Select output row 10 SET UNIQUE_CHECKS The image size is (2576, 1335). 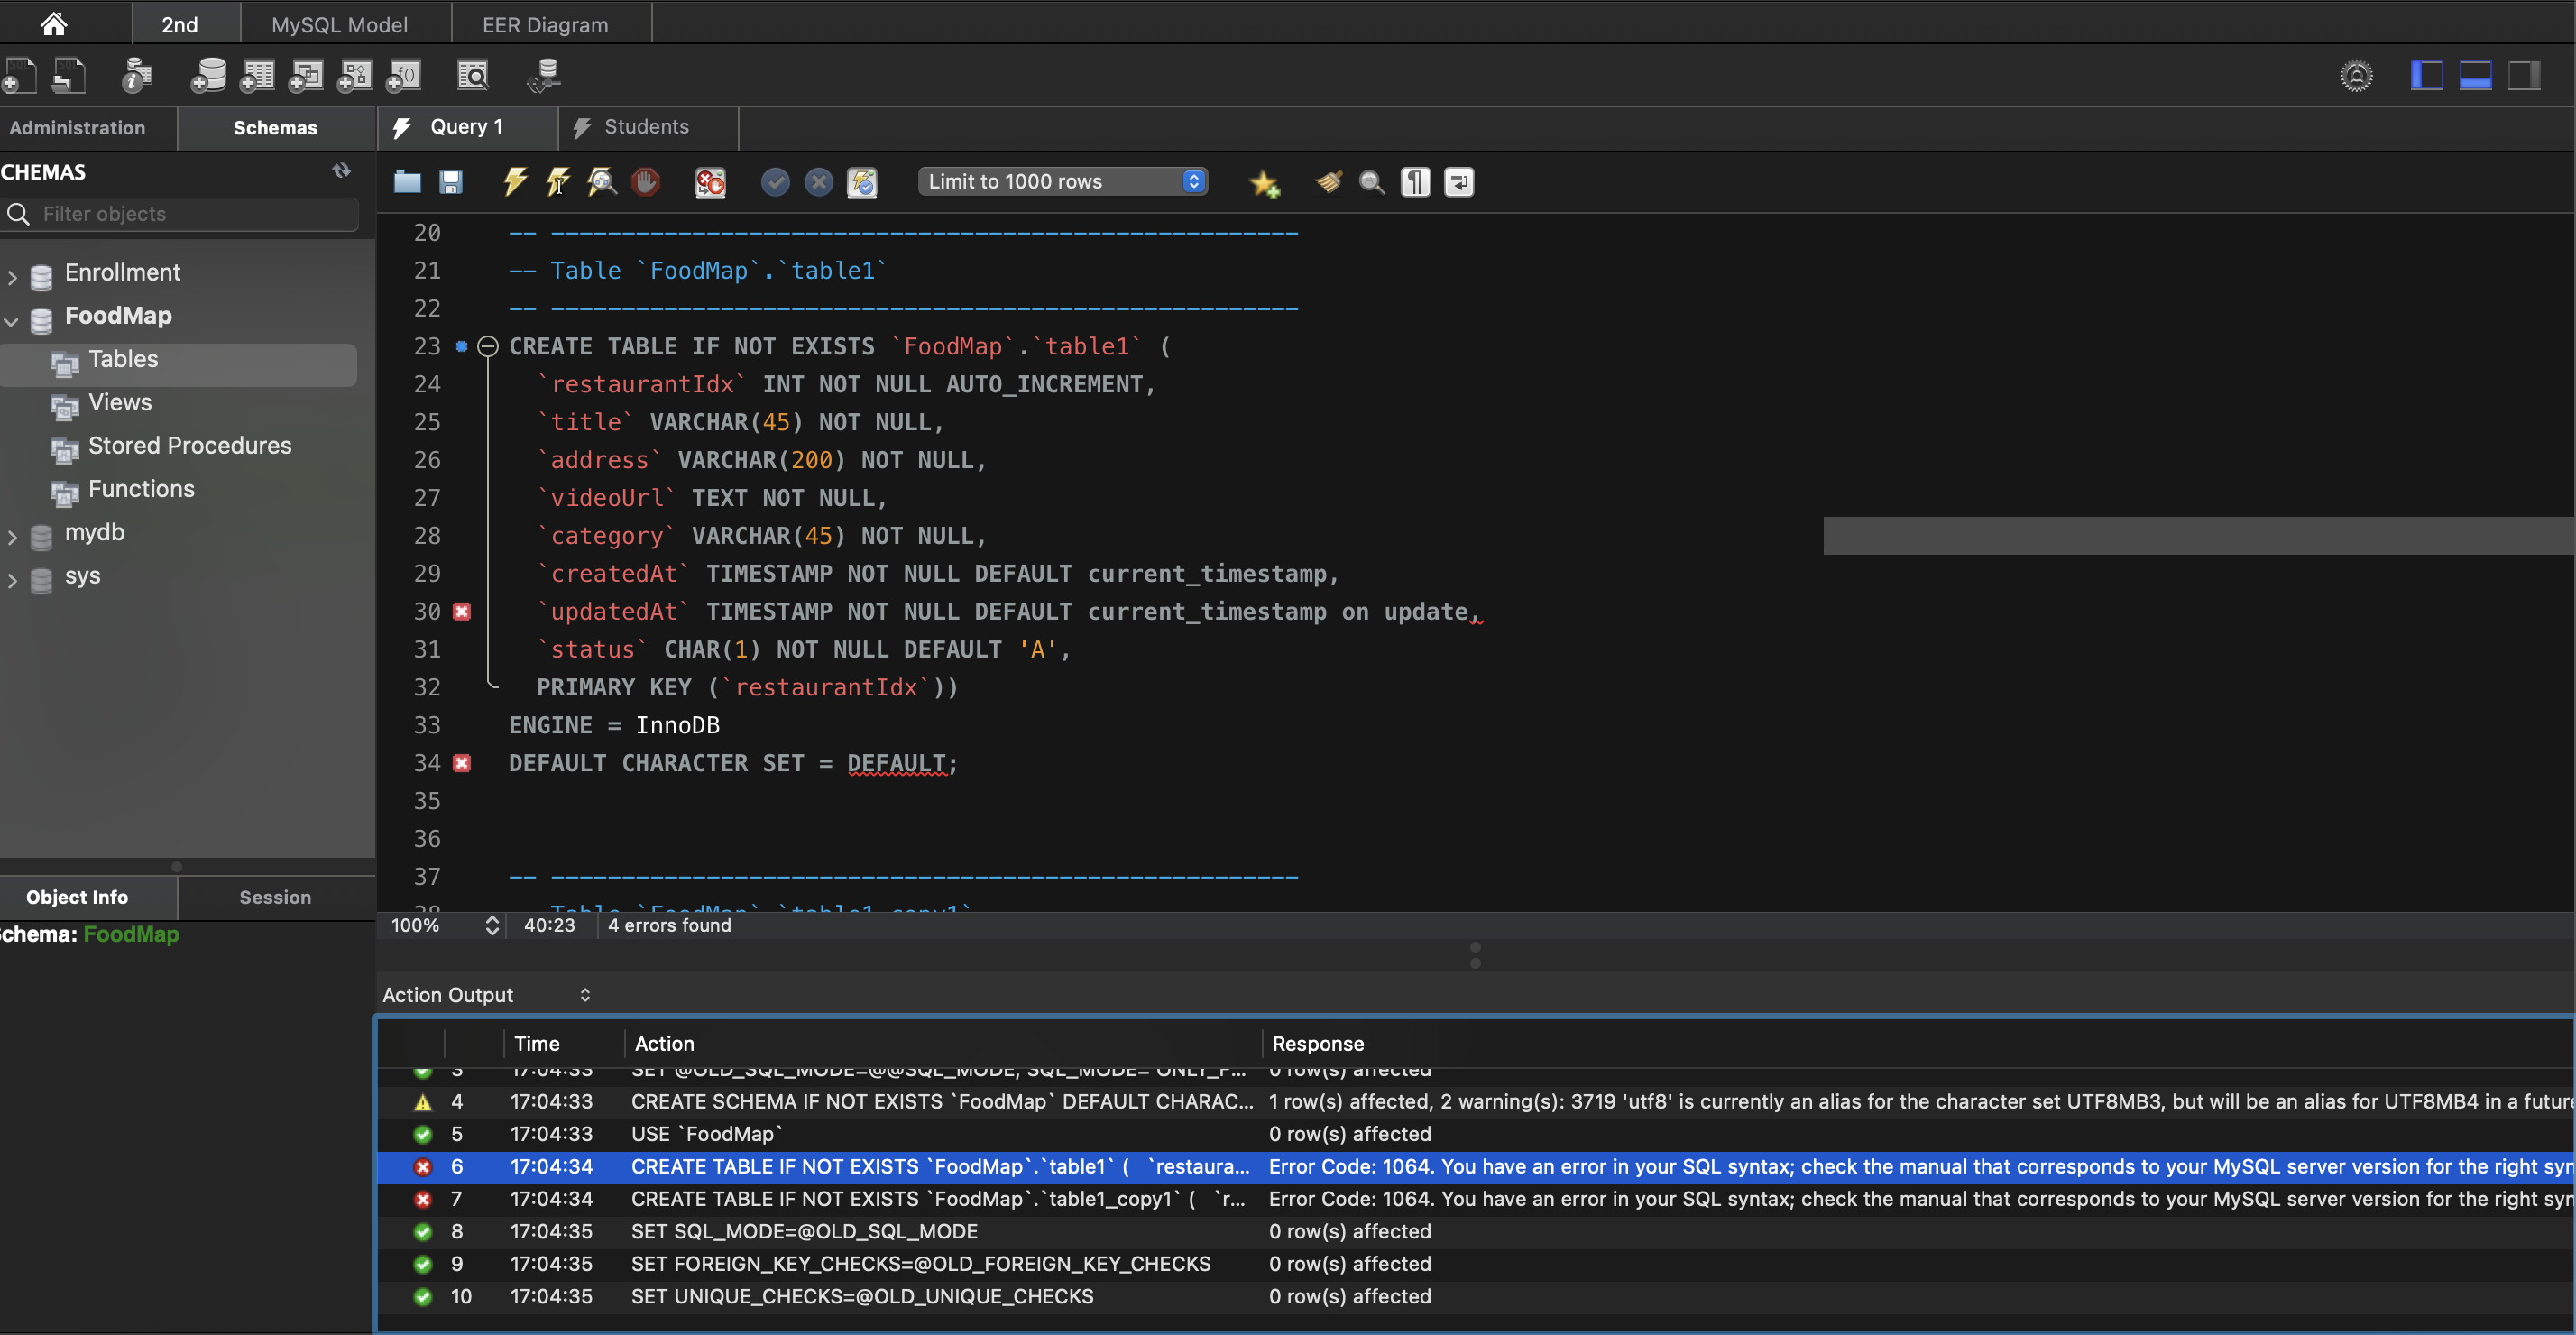coord(1475,1297)
